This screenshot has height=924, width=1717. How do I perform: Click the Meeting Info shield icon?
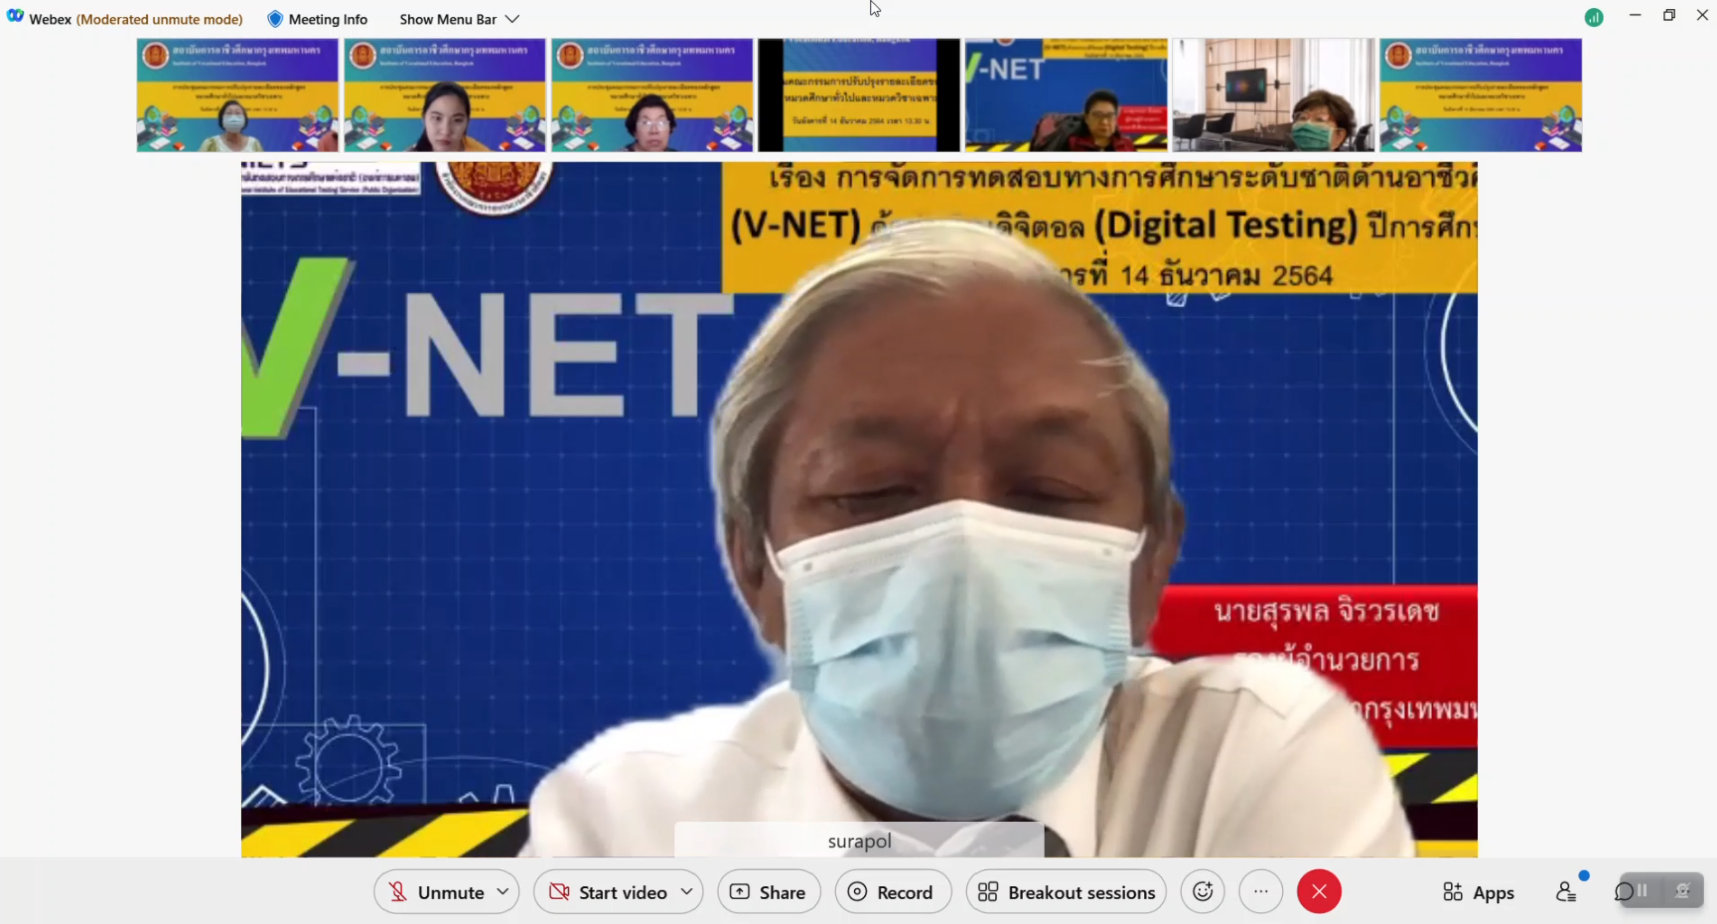(275, 19)
